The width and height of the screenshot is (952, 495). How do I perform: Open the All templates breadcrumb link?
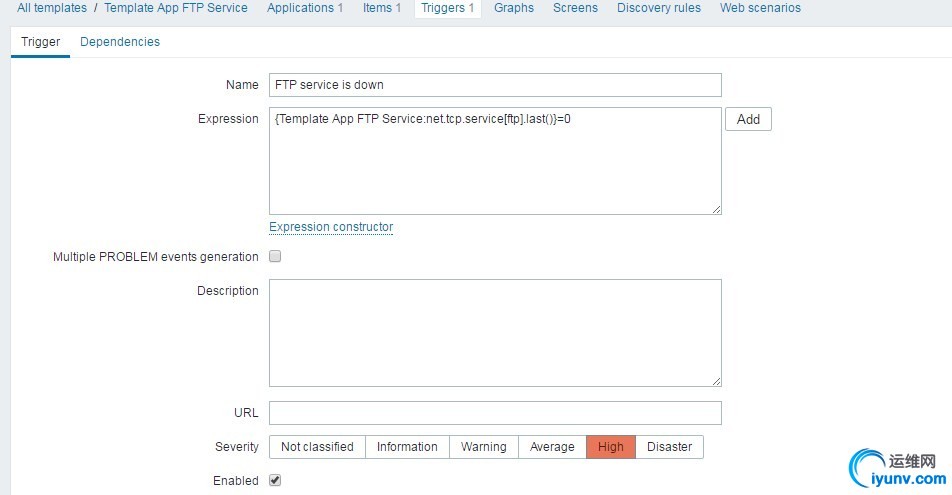click(52, 8)
